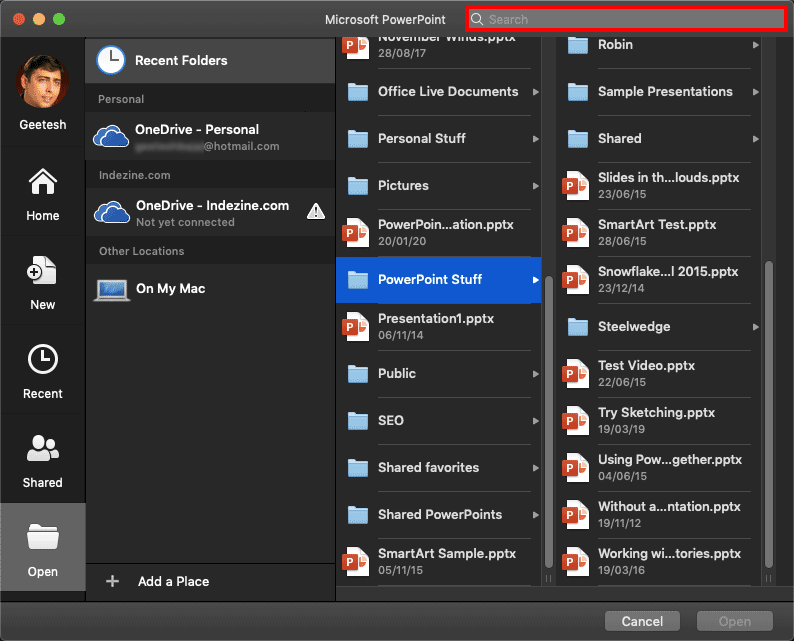The width and height of the screenshot is (794, 641).
Task: Click the Recent Folders clock icon
Action: 111,60
